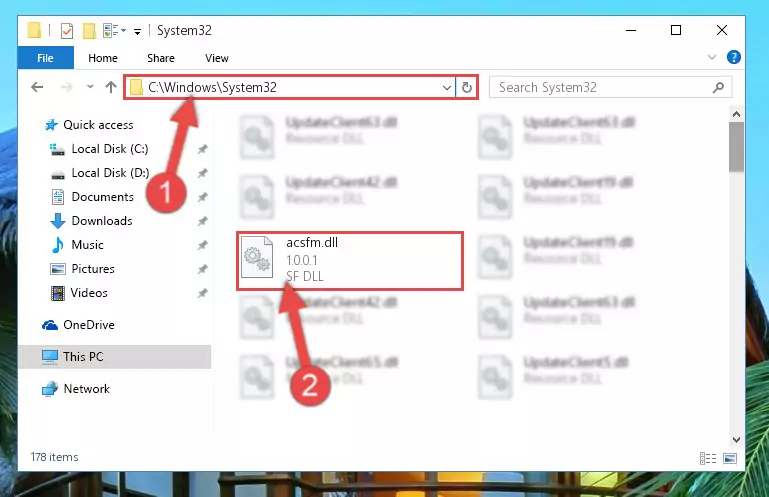
Task: Switch to large icons view in status bar
Action: pyautogui.click(x=730, y=459)
